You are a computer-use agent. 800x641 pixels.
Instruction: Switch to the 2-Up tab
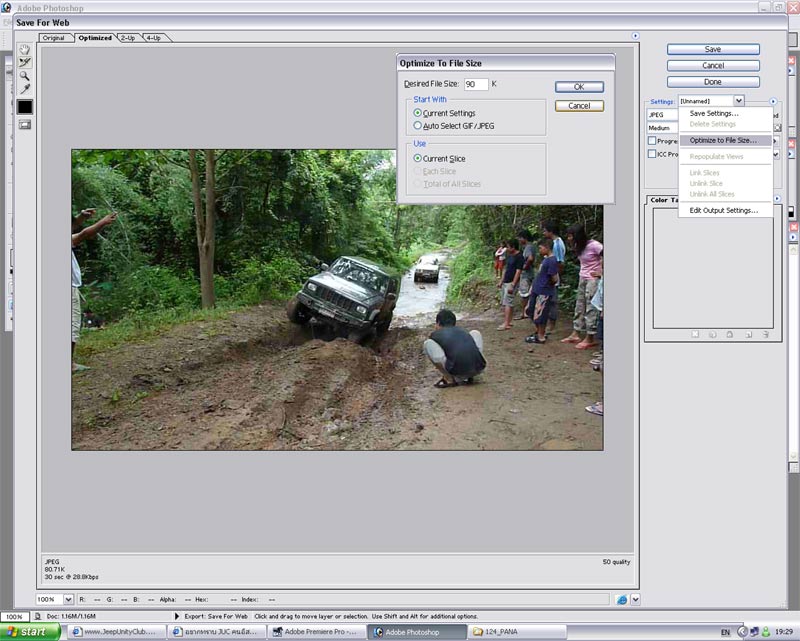tap(128, 38)
